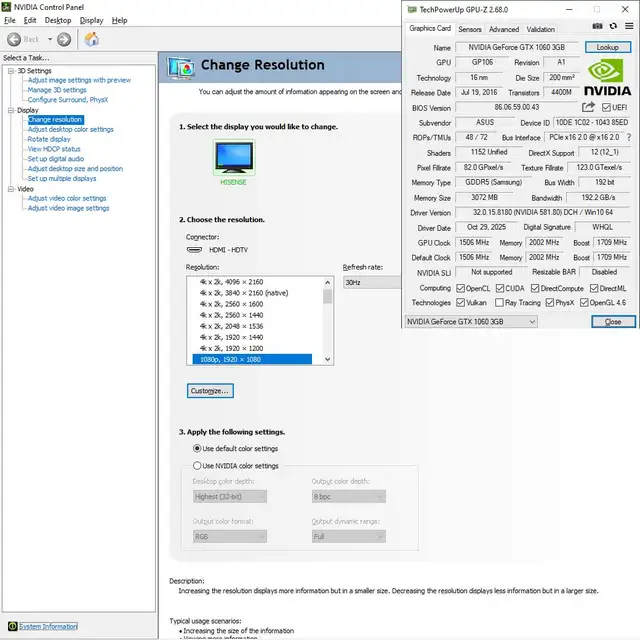Open the Output dynamic range dropdown
This screenshot has width=640, height=640.
(349, 536)
